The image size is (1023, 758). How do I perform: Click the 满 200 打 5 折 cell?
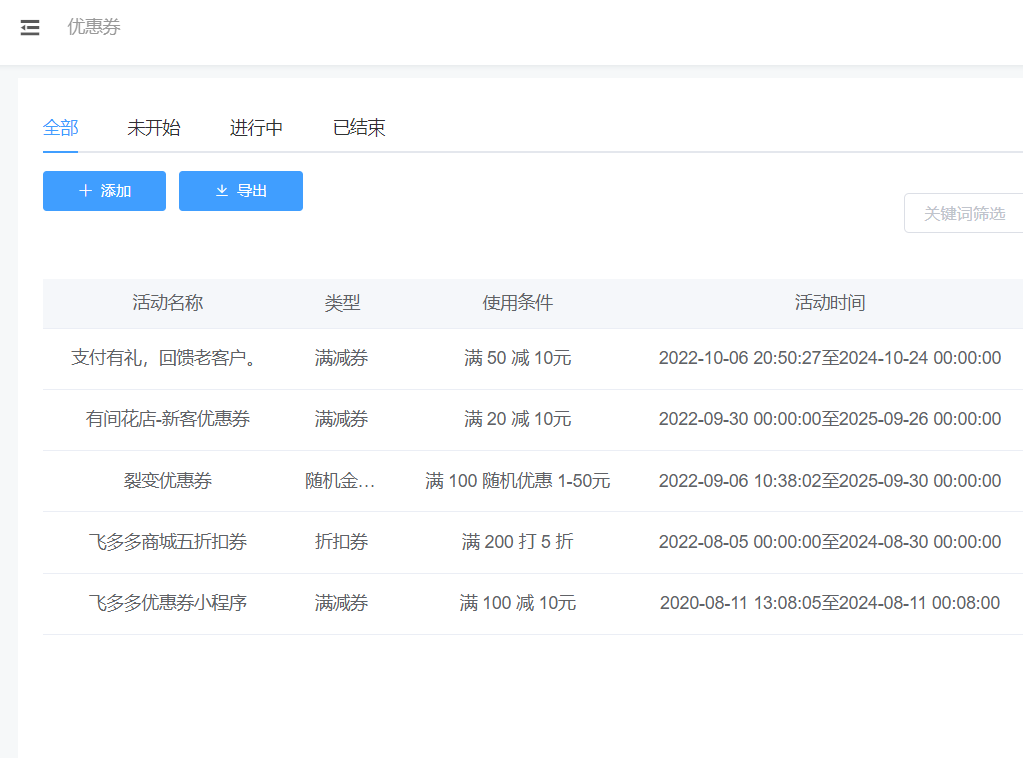(517, 542)
